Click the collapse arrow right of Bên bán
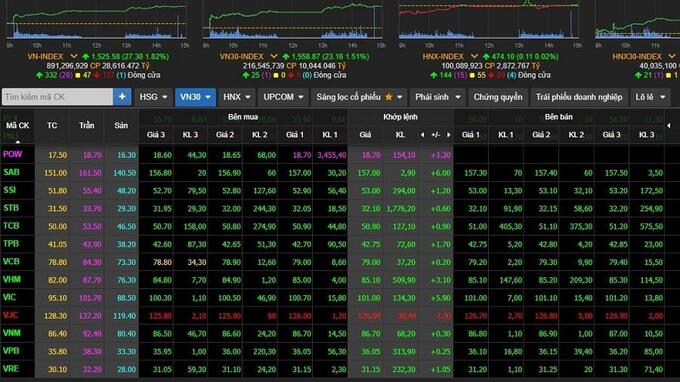 click(x=669, y=125)
